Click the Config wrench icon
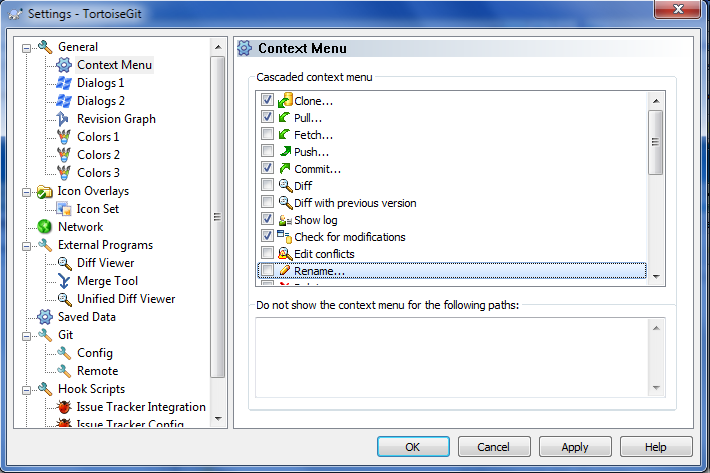The image size is (710, 473). point(64,353)
